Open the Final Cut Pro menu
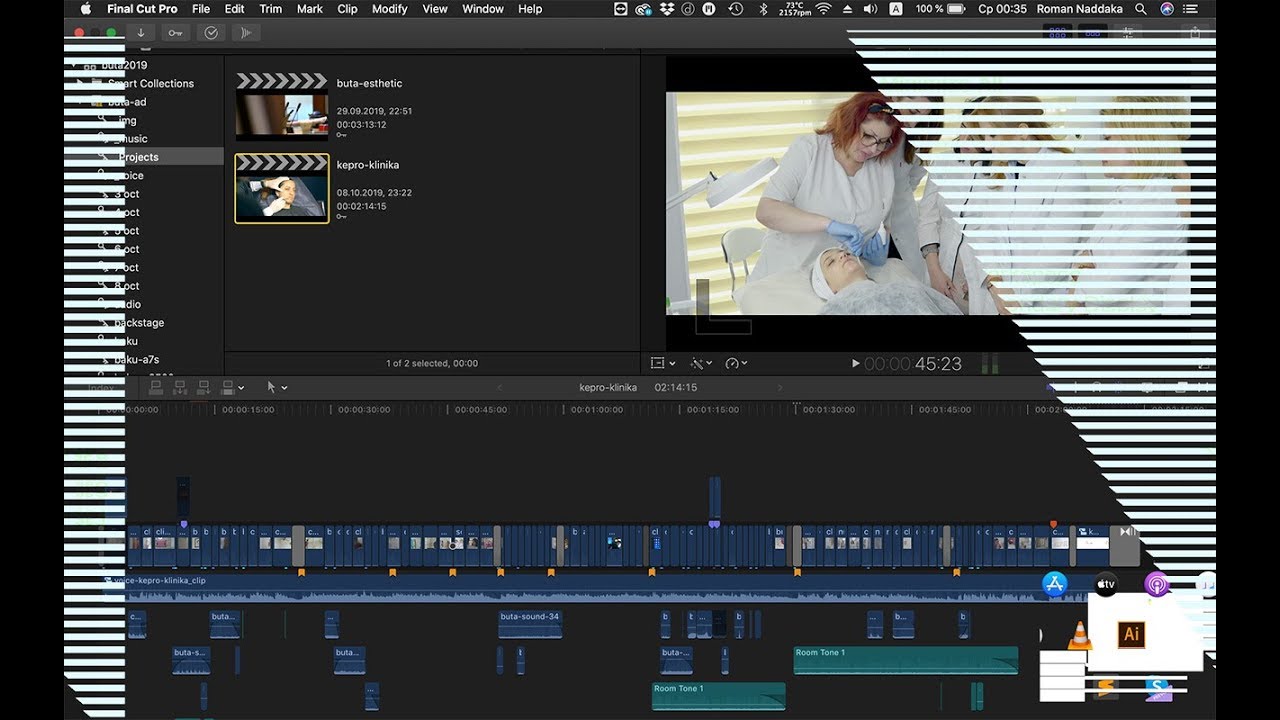Image resolution: width=1280 pixels, height=720 pixels. (142, 9)
